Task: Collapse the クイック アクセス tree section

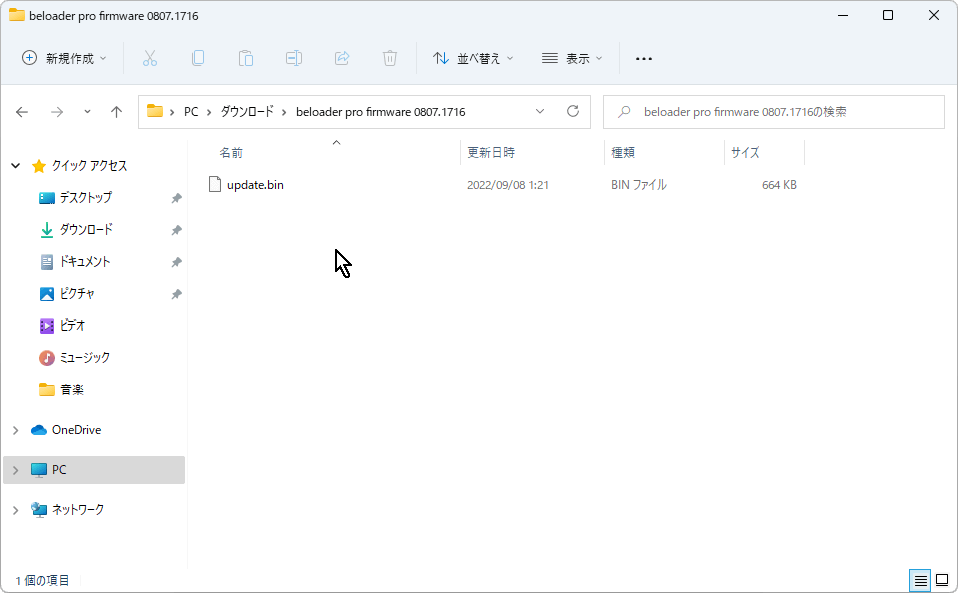Action: 14,166
